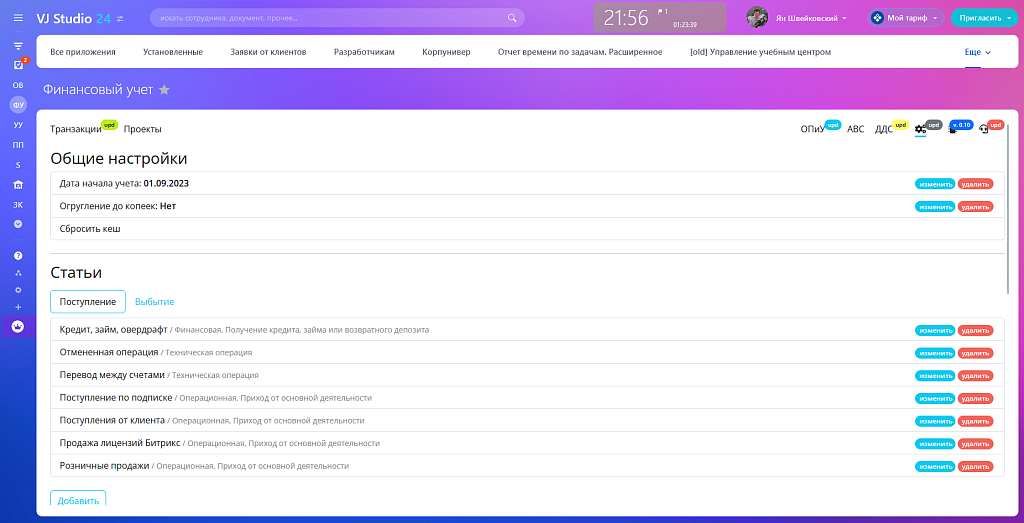This screenshot has width=1024, height=523.
Task: Click the headset support icon
Action: 984,130
